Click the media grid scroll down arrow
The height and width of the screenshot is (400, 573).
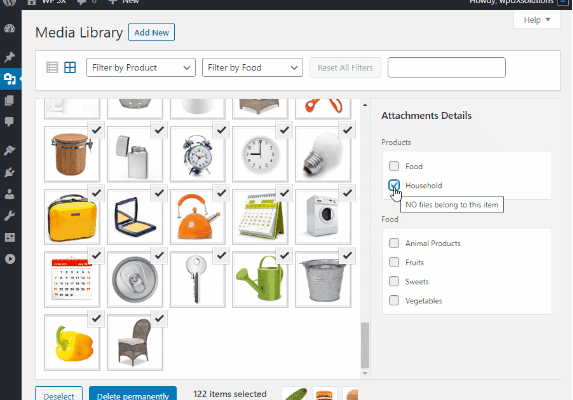[x=365, y=373]
